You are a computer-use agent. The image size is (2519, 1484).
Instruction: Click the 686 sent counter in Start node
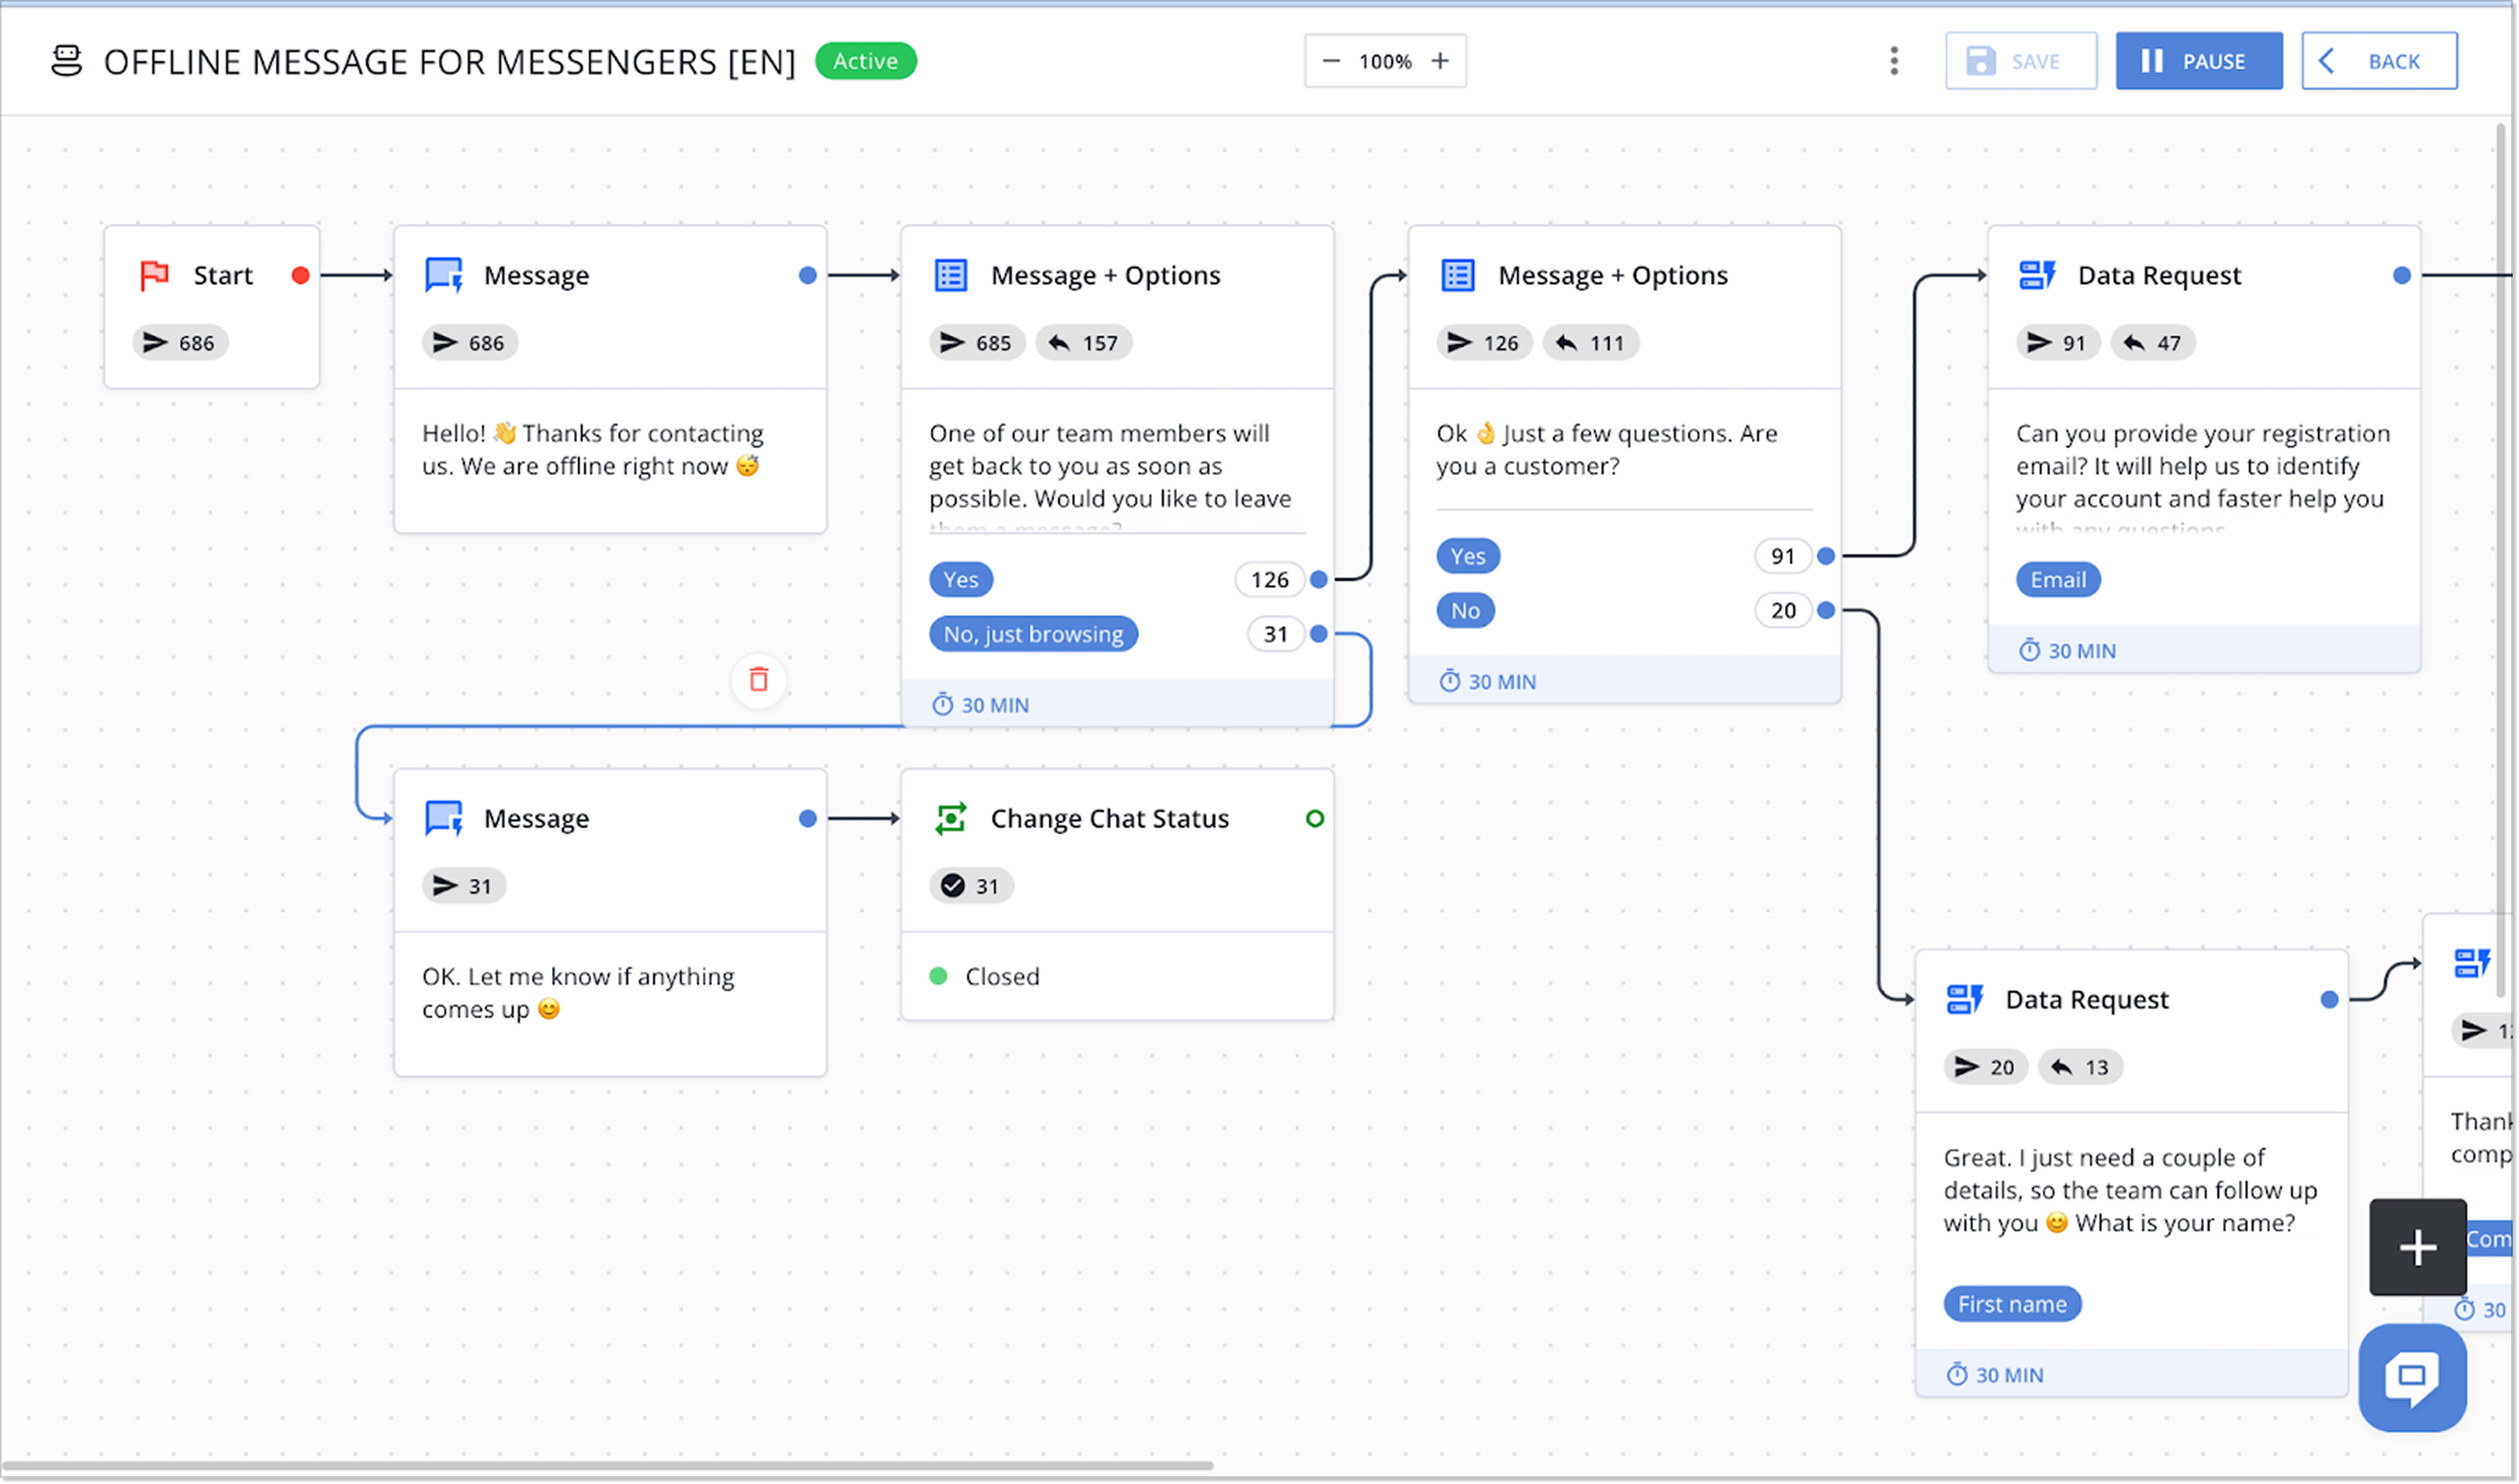click(180, 343)
